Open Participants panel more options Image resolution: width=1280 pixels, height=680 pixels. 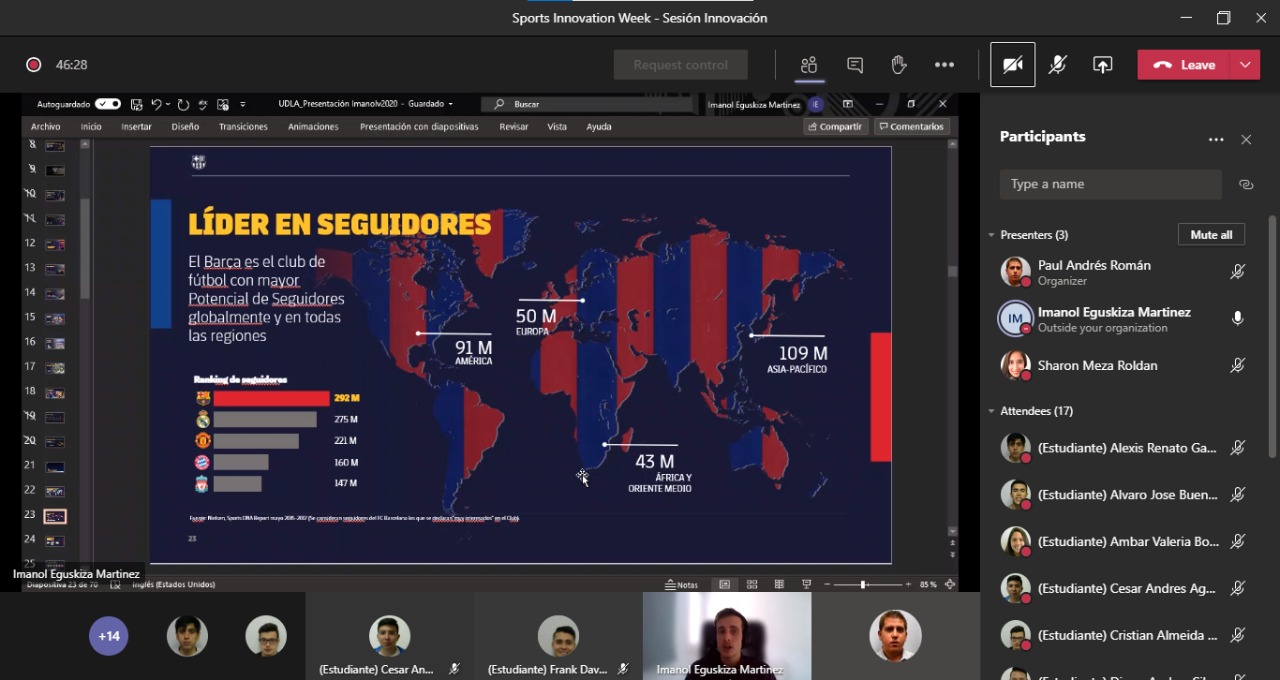1216,140
